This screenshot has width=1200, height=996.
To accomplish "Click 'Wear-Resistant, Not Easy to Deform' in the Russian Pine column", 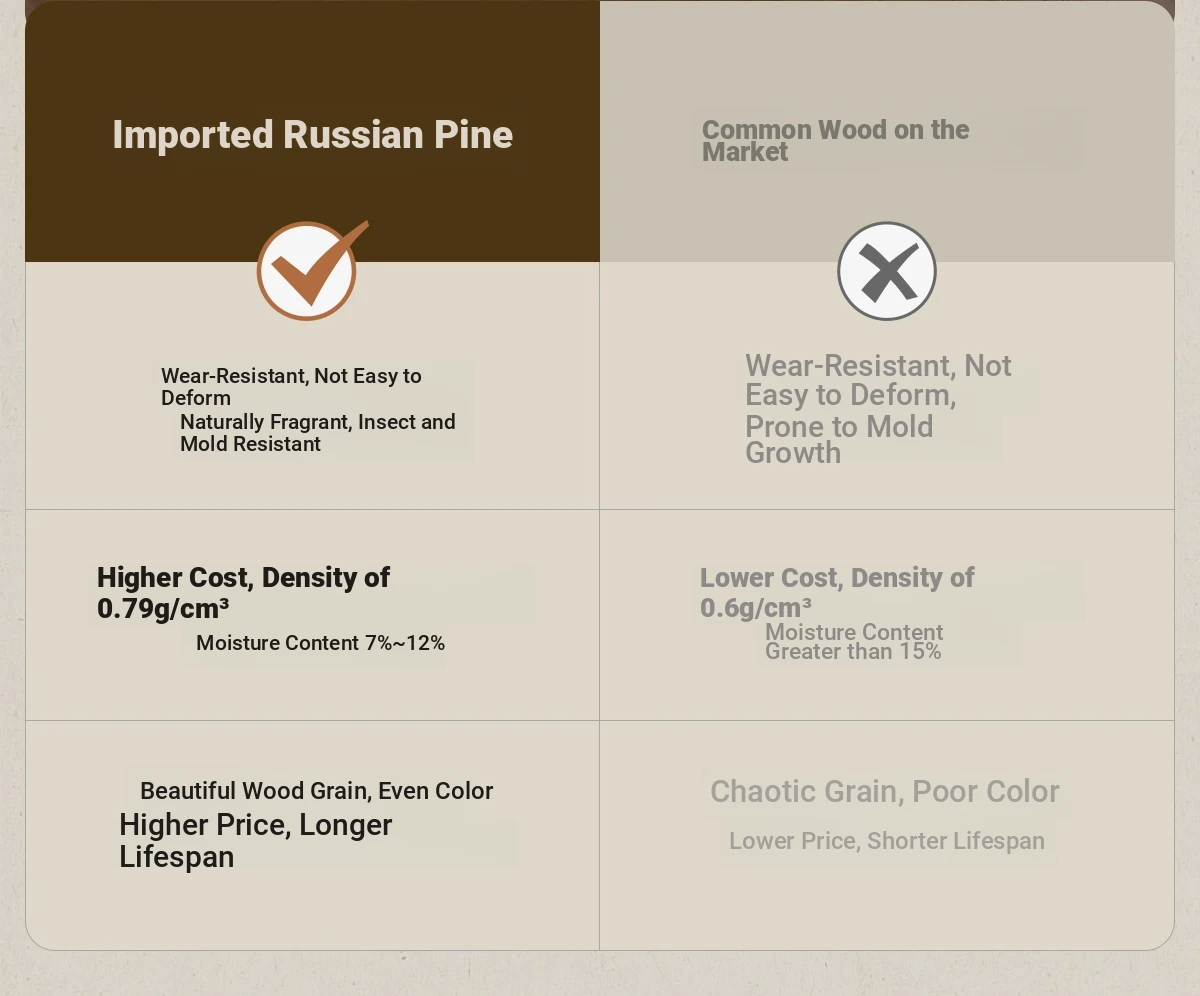I will tap(291, 387).
